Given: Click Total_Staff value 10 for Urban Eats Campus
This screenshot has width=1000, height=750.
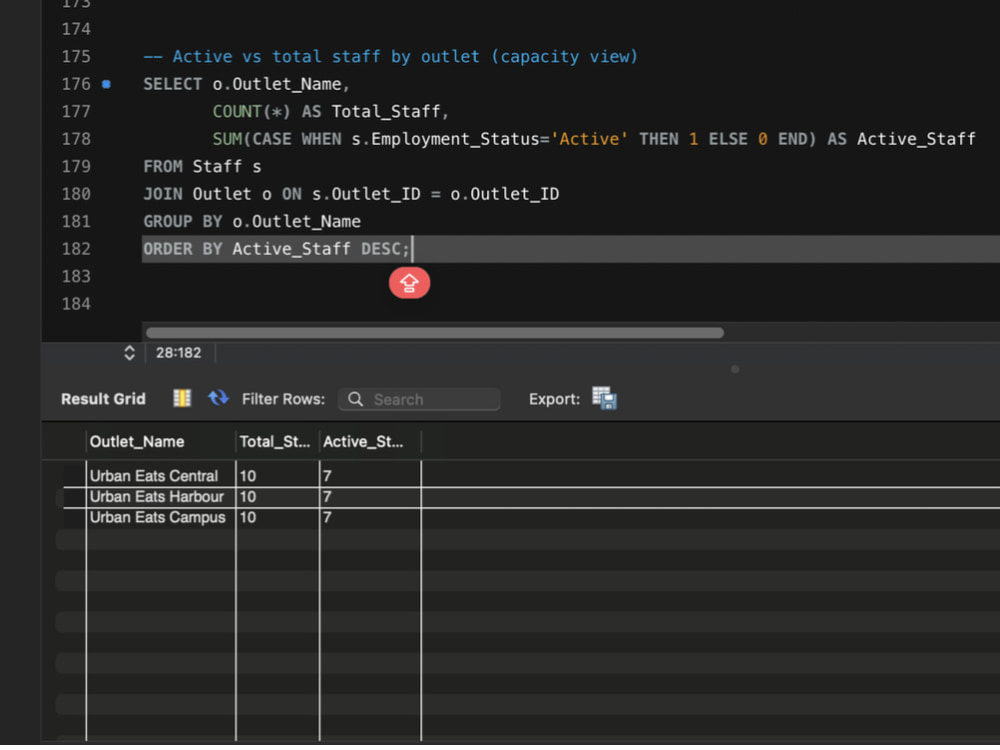Looking at the screenshot, I should [x=277, y=517].
